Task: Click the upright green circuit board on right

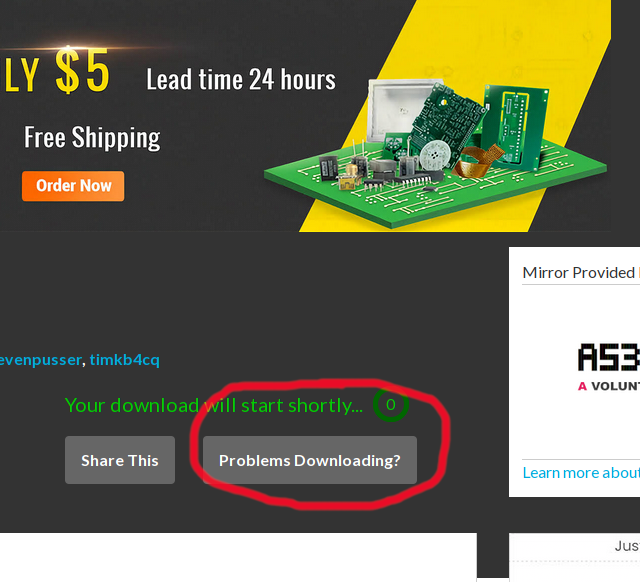Action: 514,127
